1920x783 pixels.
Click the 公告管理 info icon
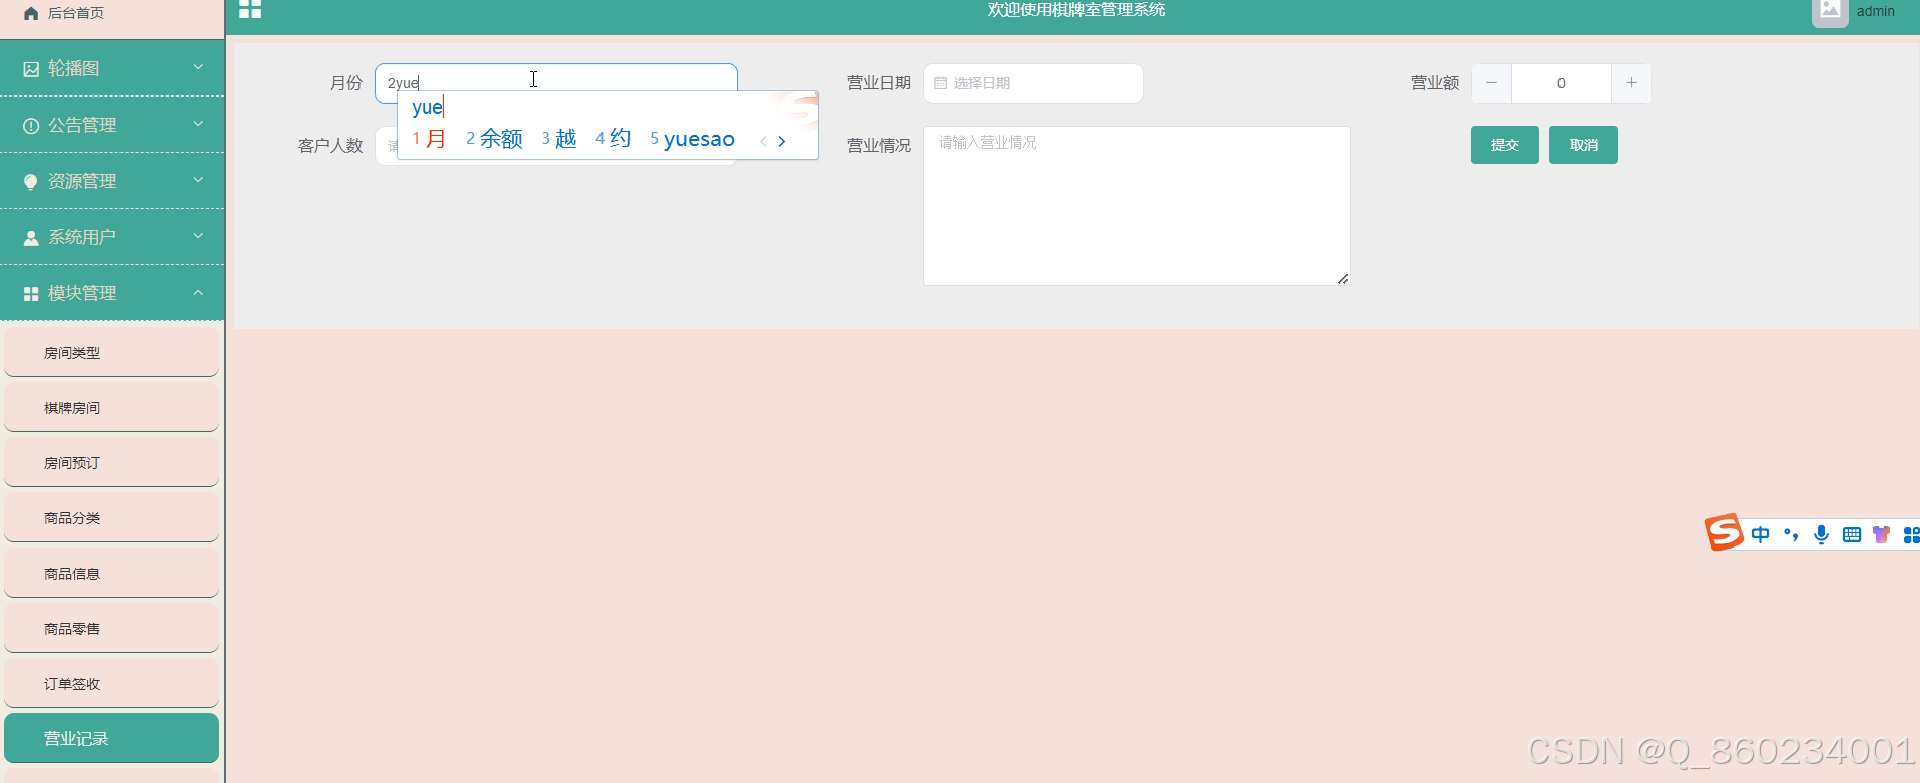point(31,126)
